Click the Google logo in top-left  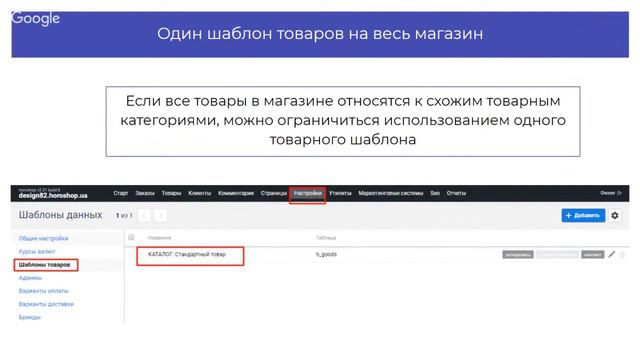click(36, 18)
